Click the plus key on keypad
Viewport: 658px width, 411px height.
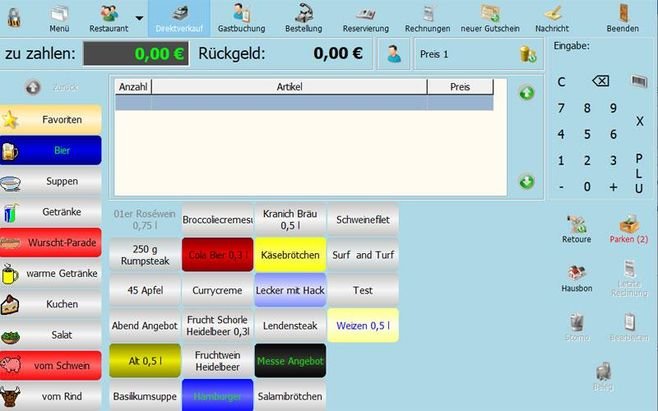(x=613, y=187)
